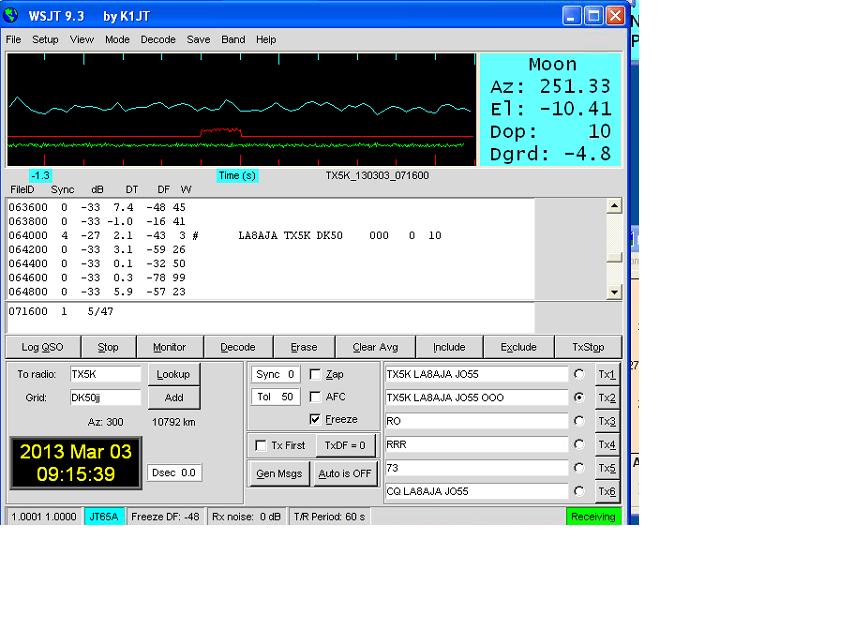Click the Exclude button
The height and width of the screenshot is (632, 844).
[x=518, y=347]
